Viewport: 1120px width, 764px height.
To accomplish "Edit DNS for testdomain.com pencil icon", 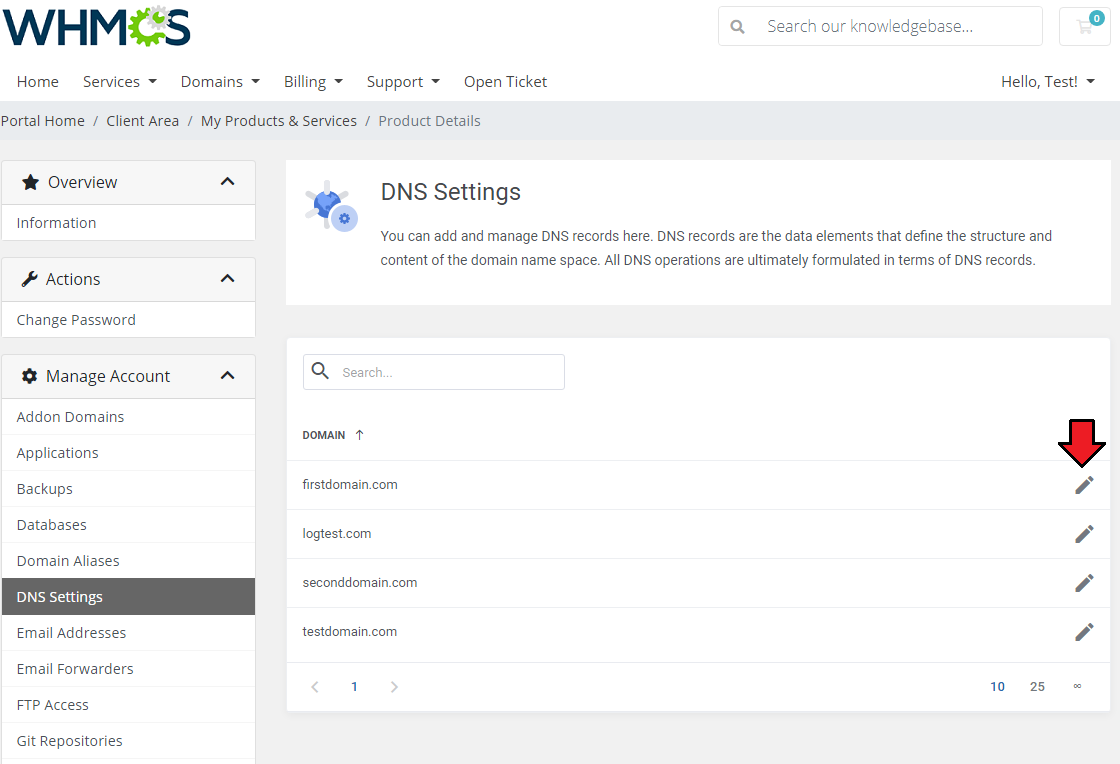I will click(1084, 632).
